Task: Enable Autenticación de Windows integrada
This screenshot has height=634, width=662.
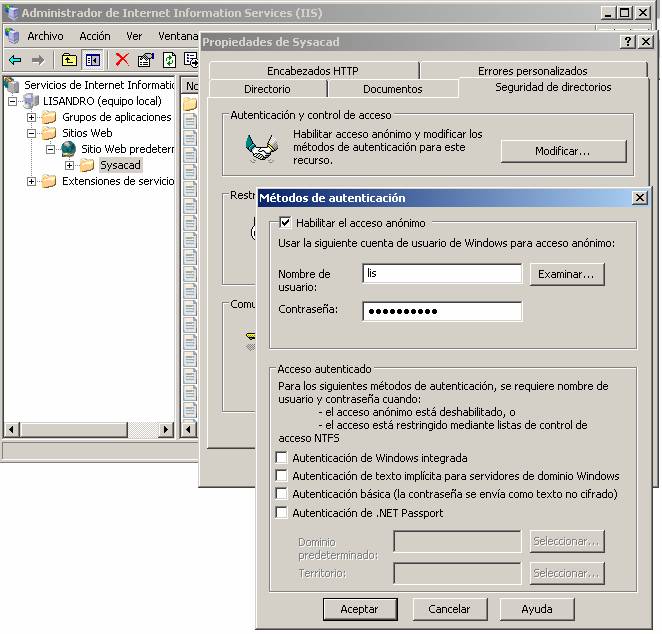Action: (281, 458)
